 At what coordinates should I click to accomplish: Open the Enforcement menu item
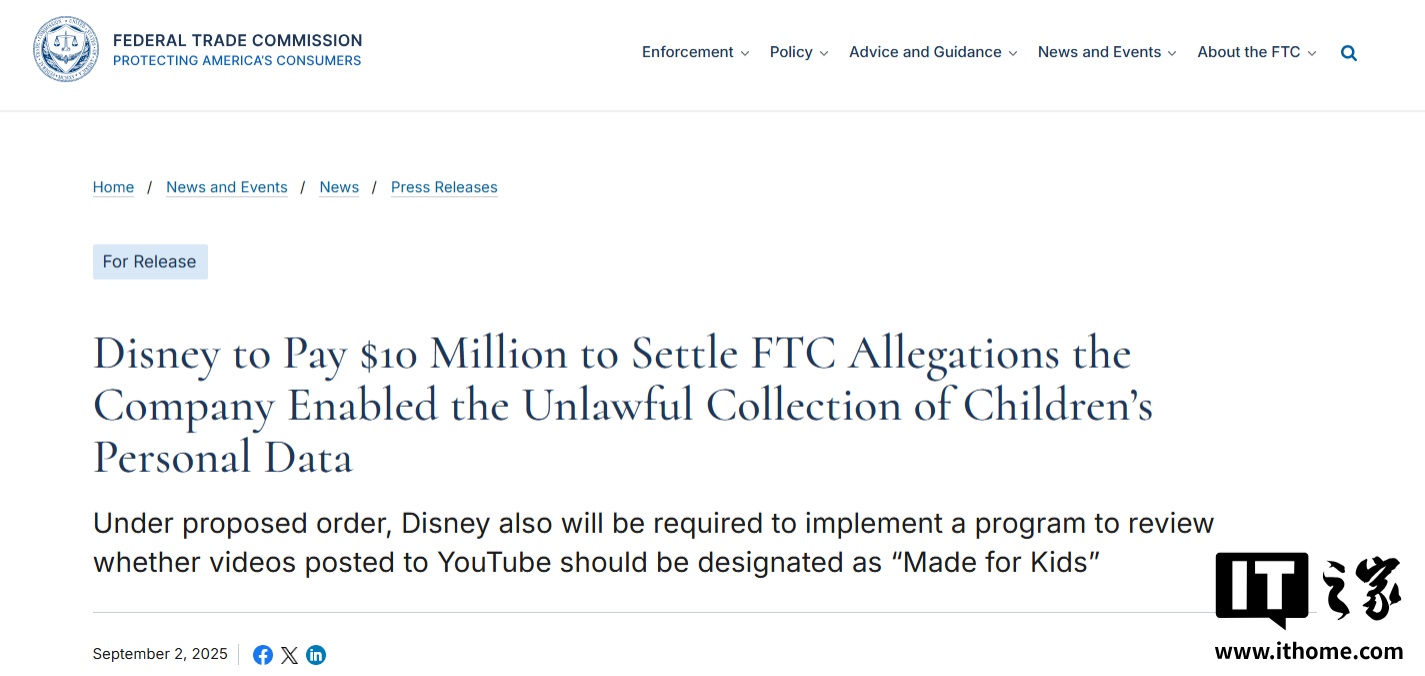[688, 52]
